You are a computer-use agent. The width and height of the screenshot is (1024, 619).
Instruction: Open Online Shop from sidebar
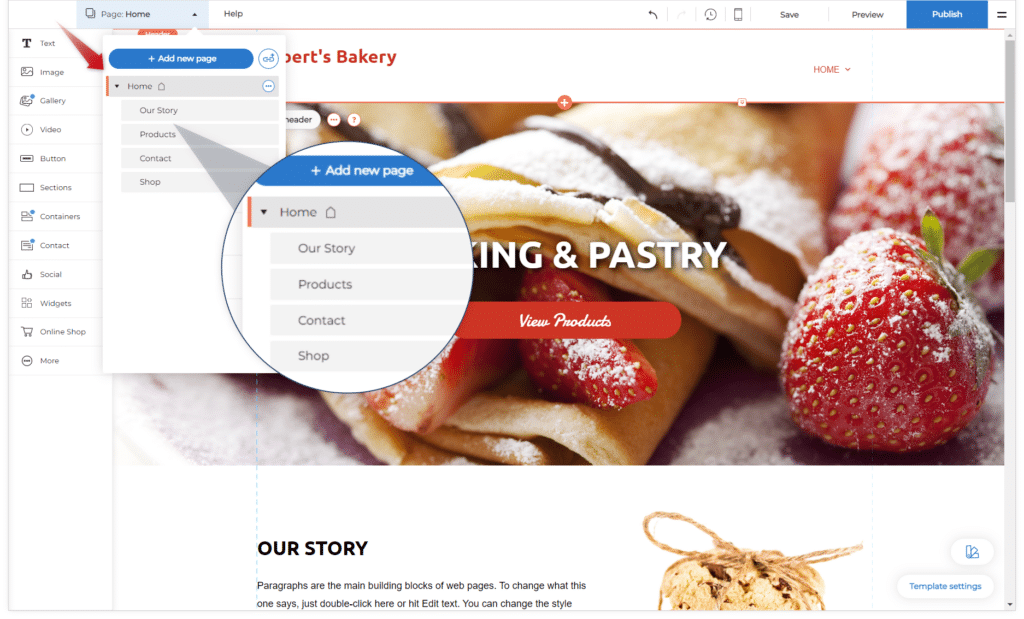click(x=53, y=332)
